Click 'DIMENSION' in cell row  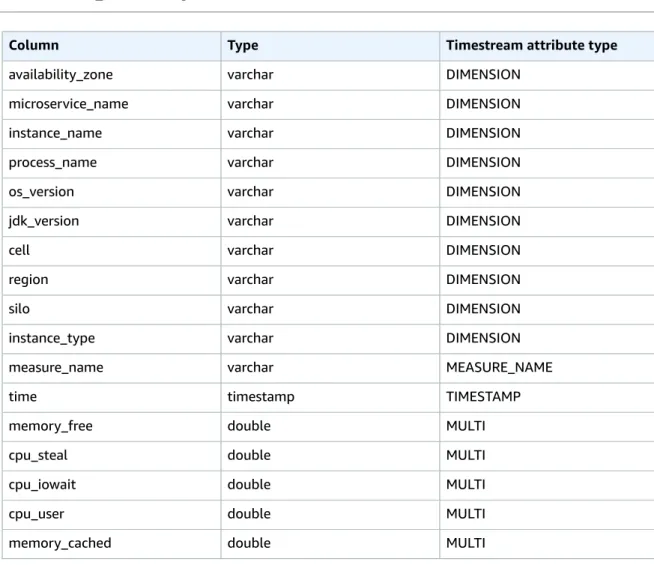[x=483, y=251]
